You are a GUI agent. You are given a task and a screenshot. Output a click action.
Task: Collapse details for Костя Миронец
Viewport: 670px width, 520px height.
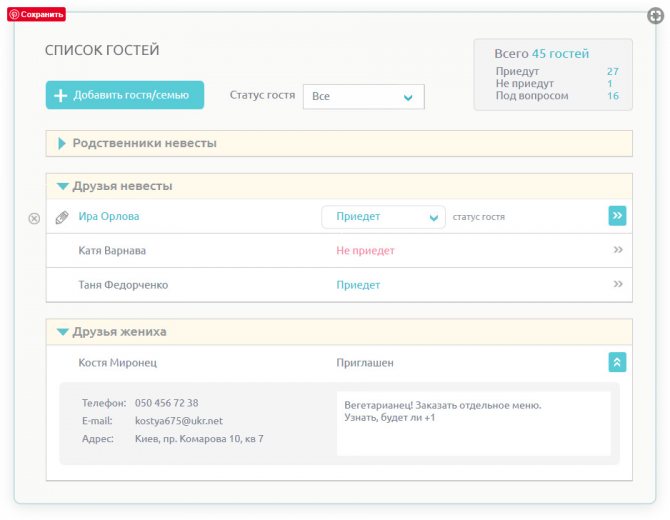617,362
